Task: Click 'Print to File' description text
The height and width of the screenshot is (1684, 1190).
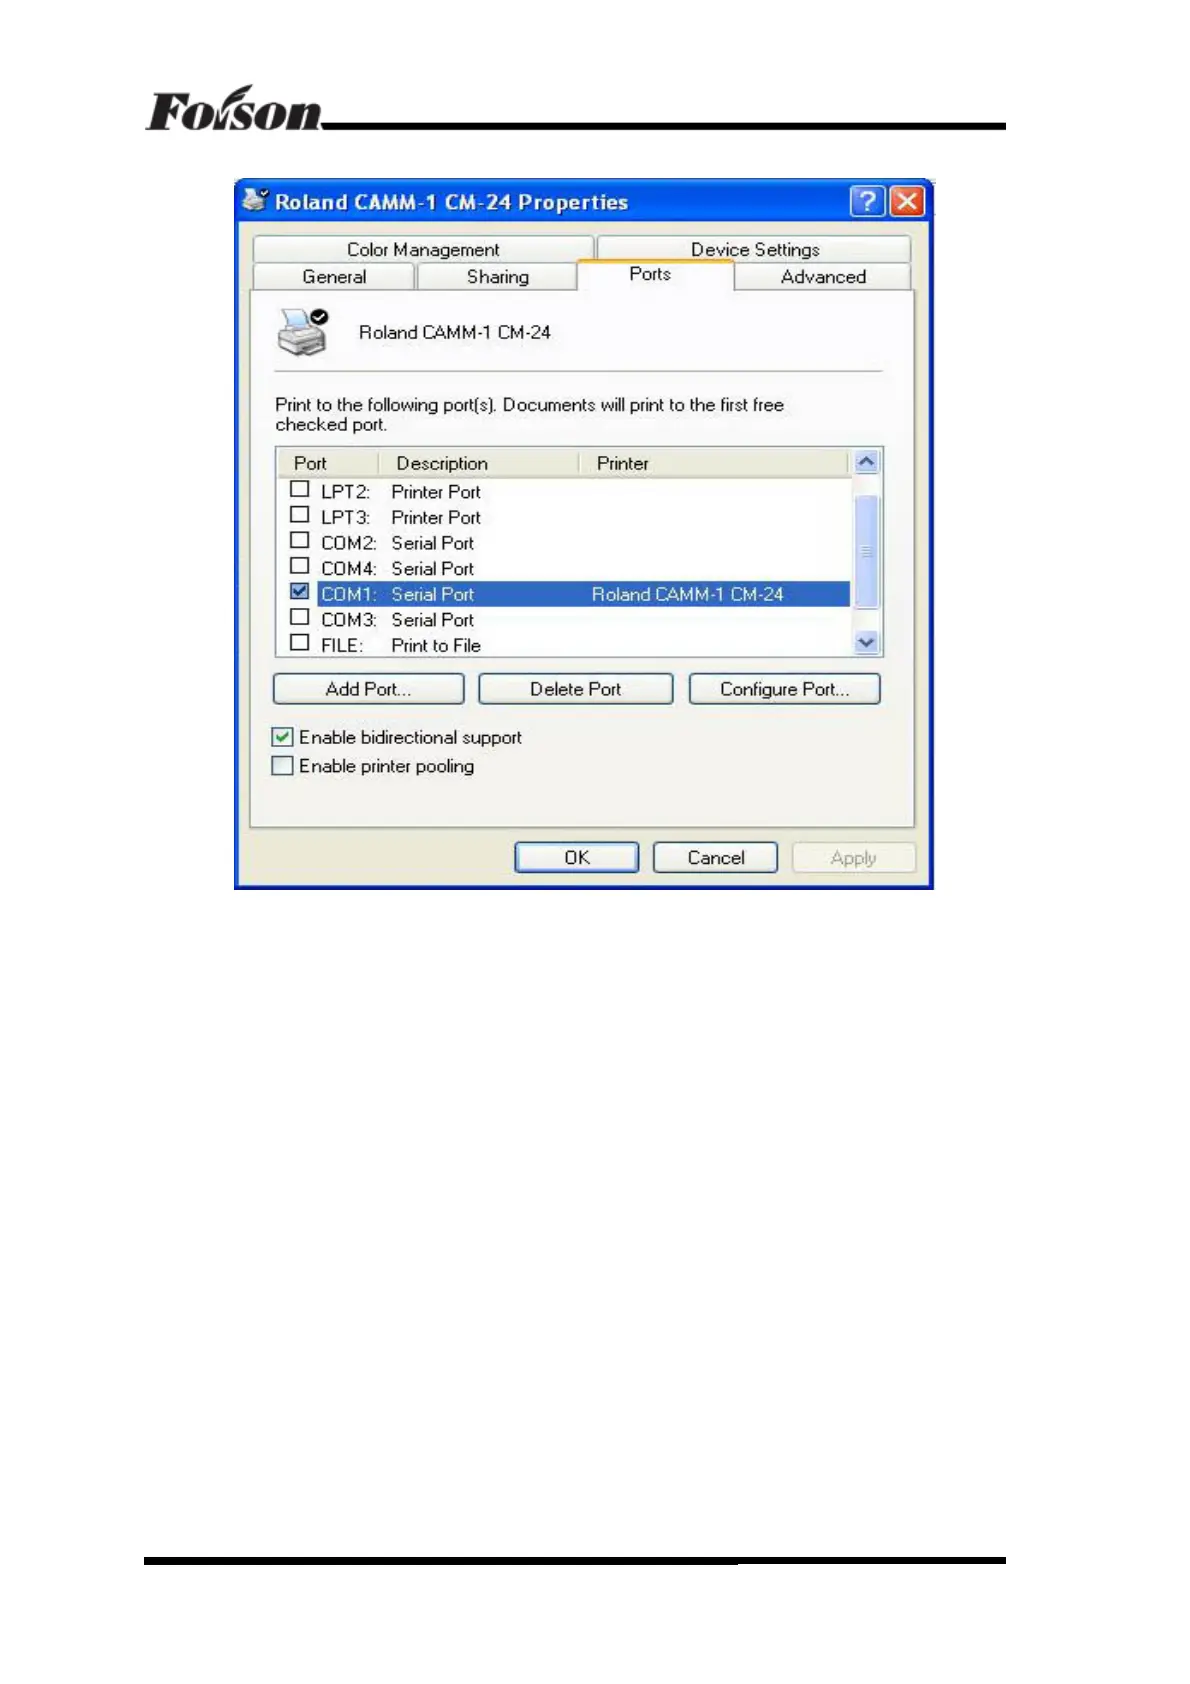Action: click(436, 646)
